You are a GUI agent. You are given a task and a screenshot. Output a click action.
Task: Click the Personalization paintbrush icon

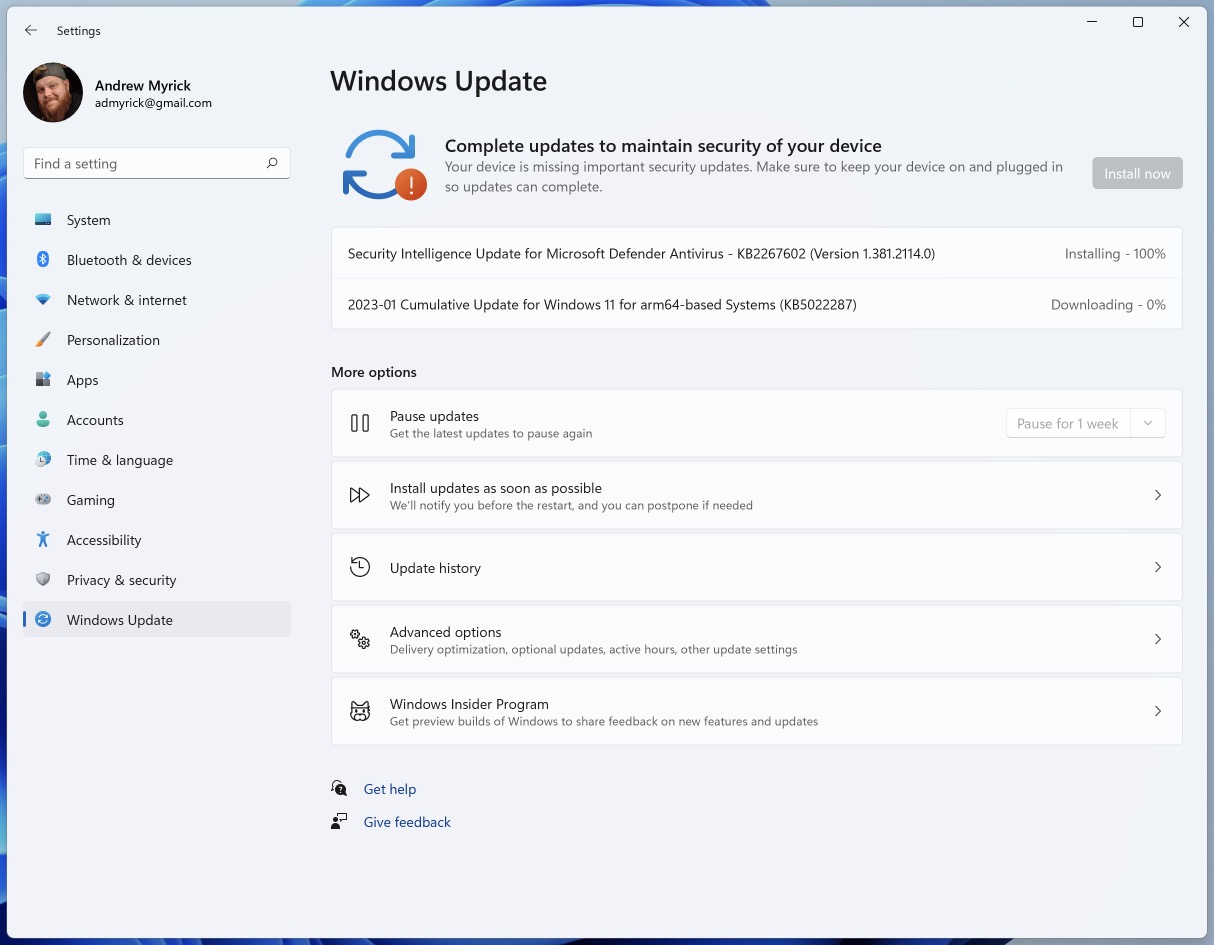pyautogui.click(x=43, y=340)
